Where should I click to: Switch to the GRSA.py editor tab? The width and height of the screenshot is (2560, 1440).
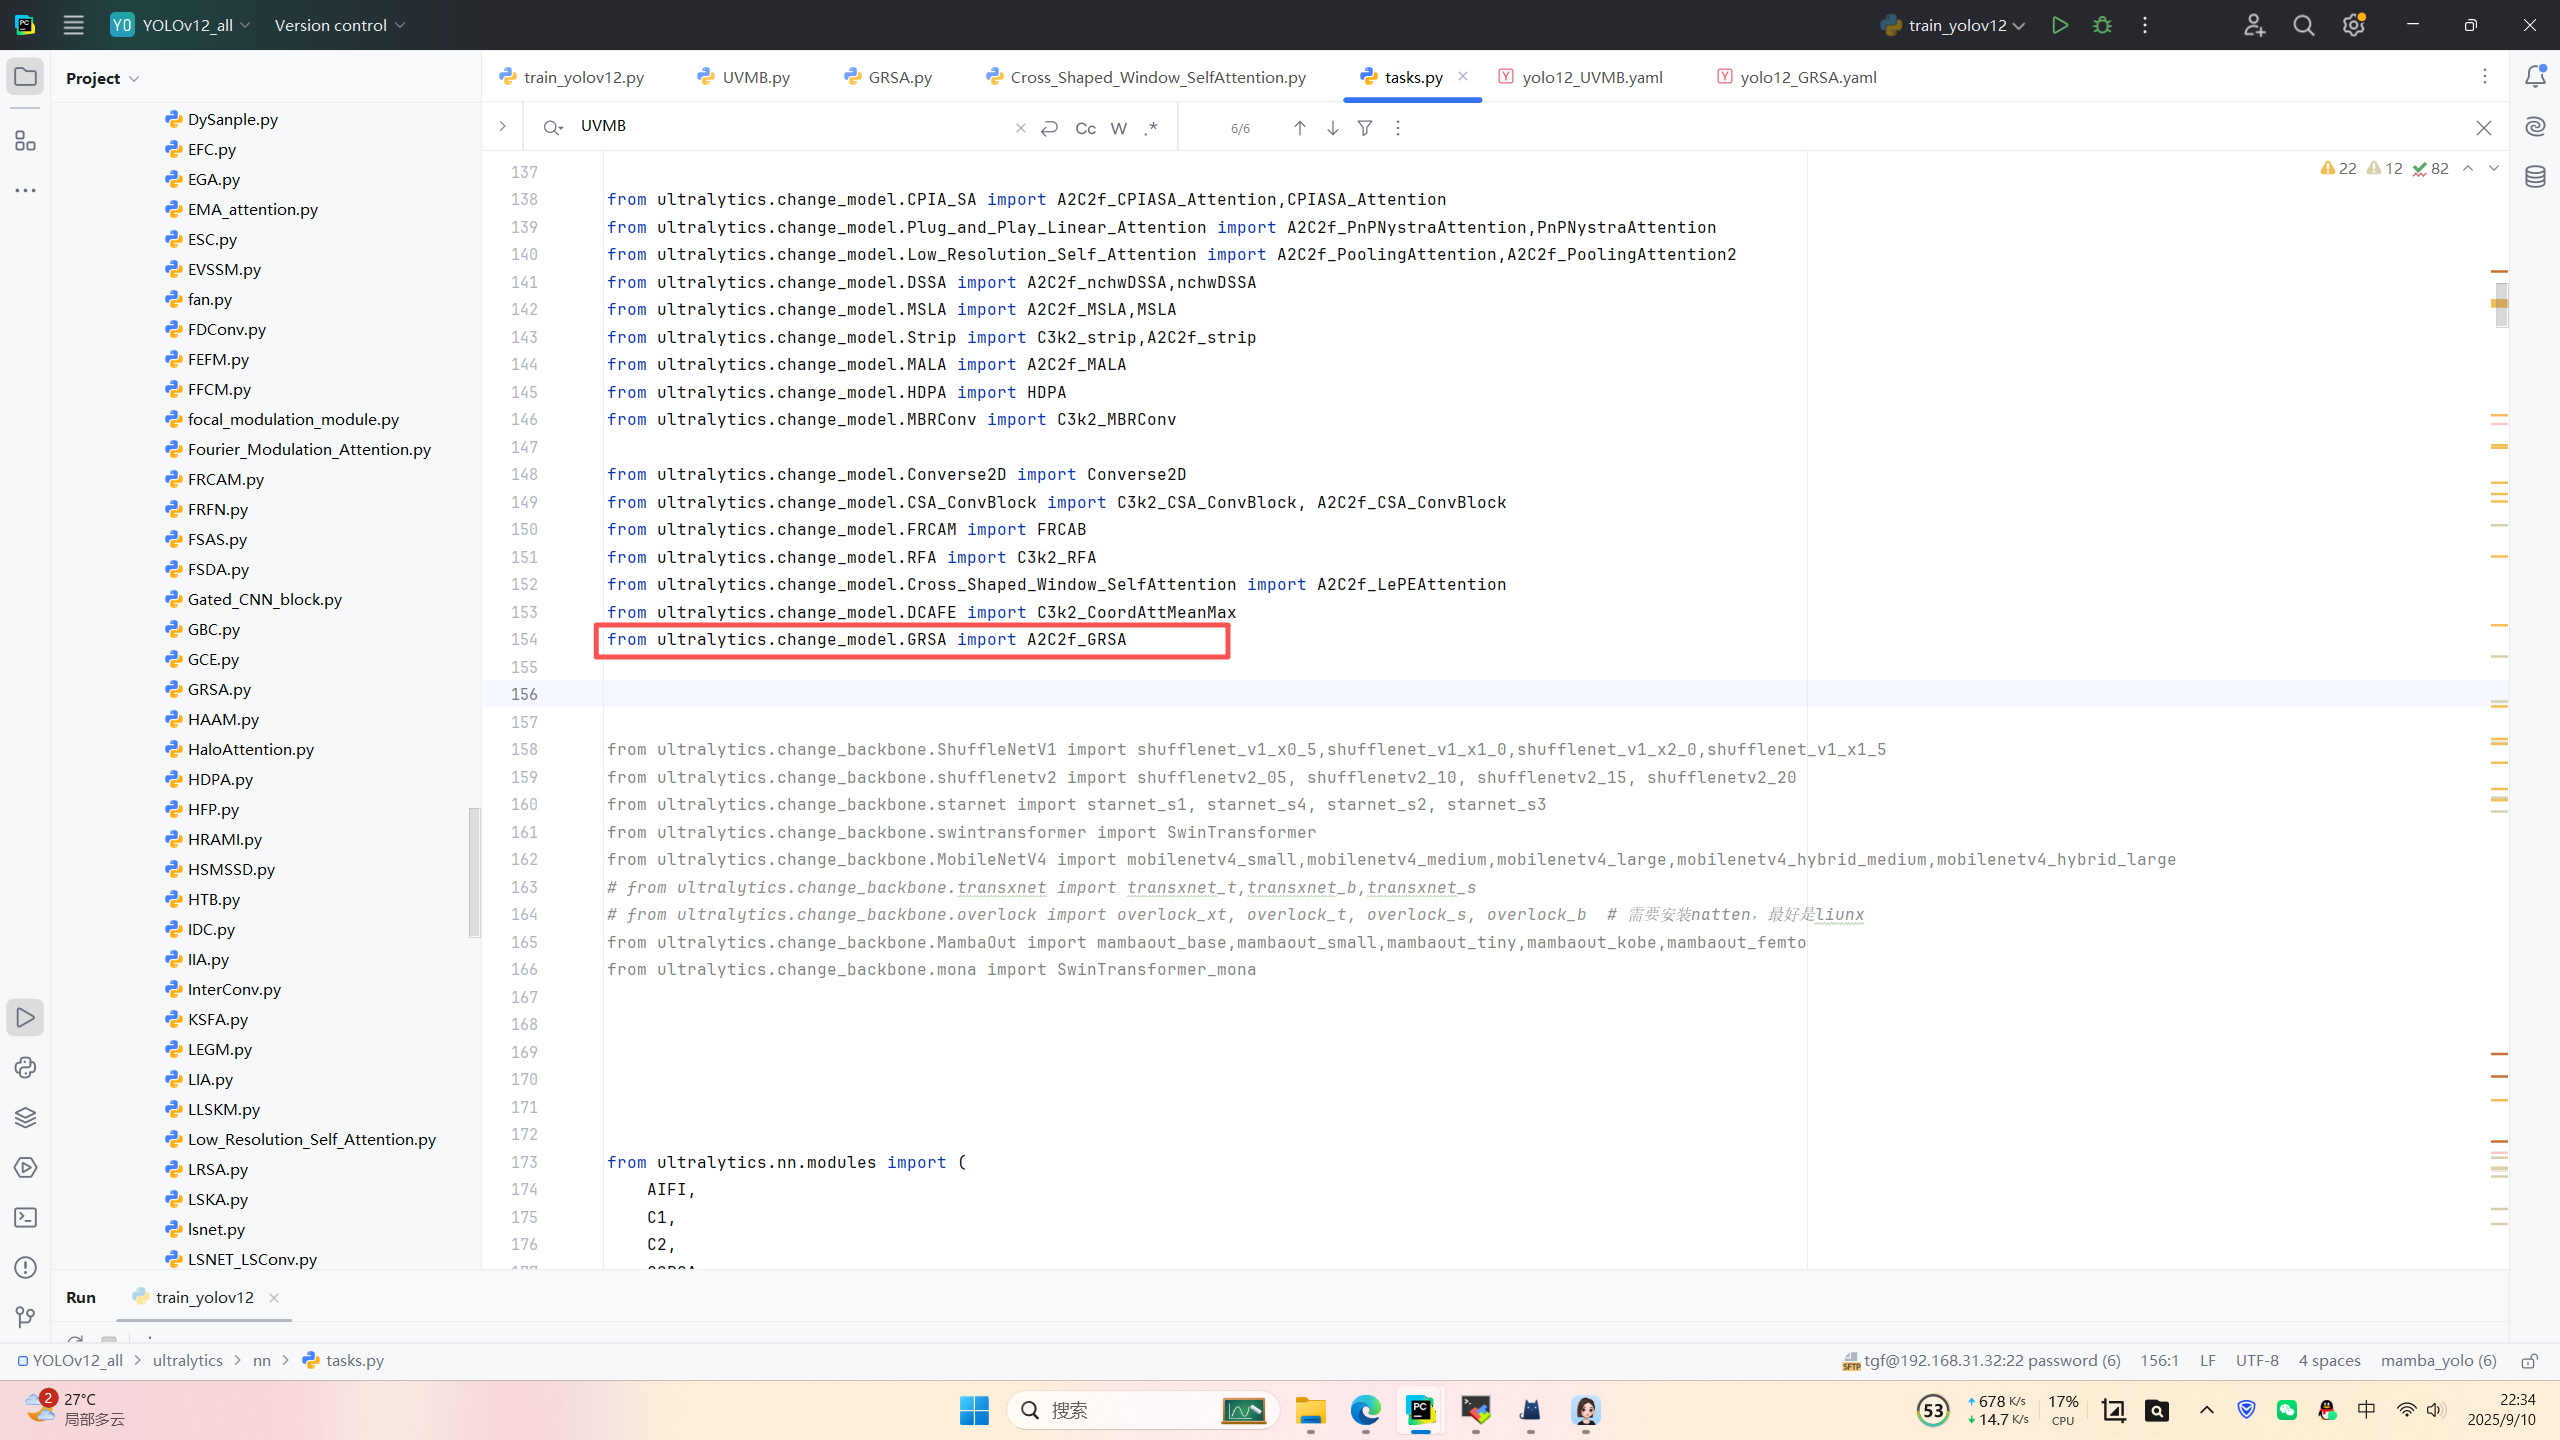point(899,77)
